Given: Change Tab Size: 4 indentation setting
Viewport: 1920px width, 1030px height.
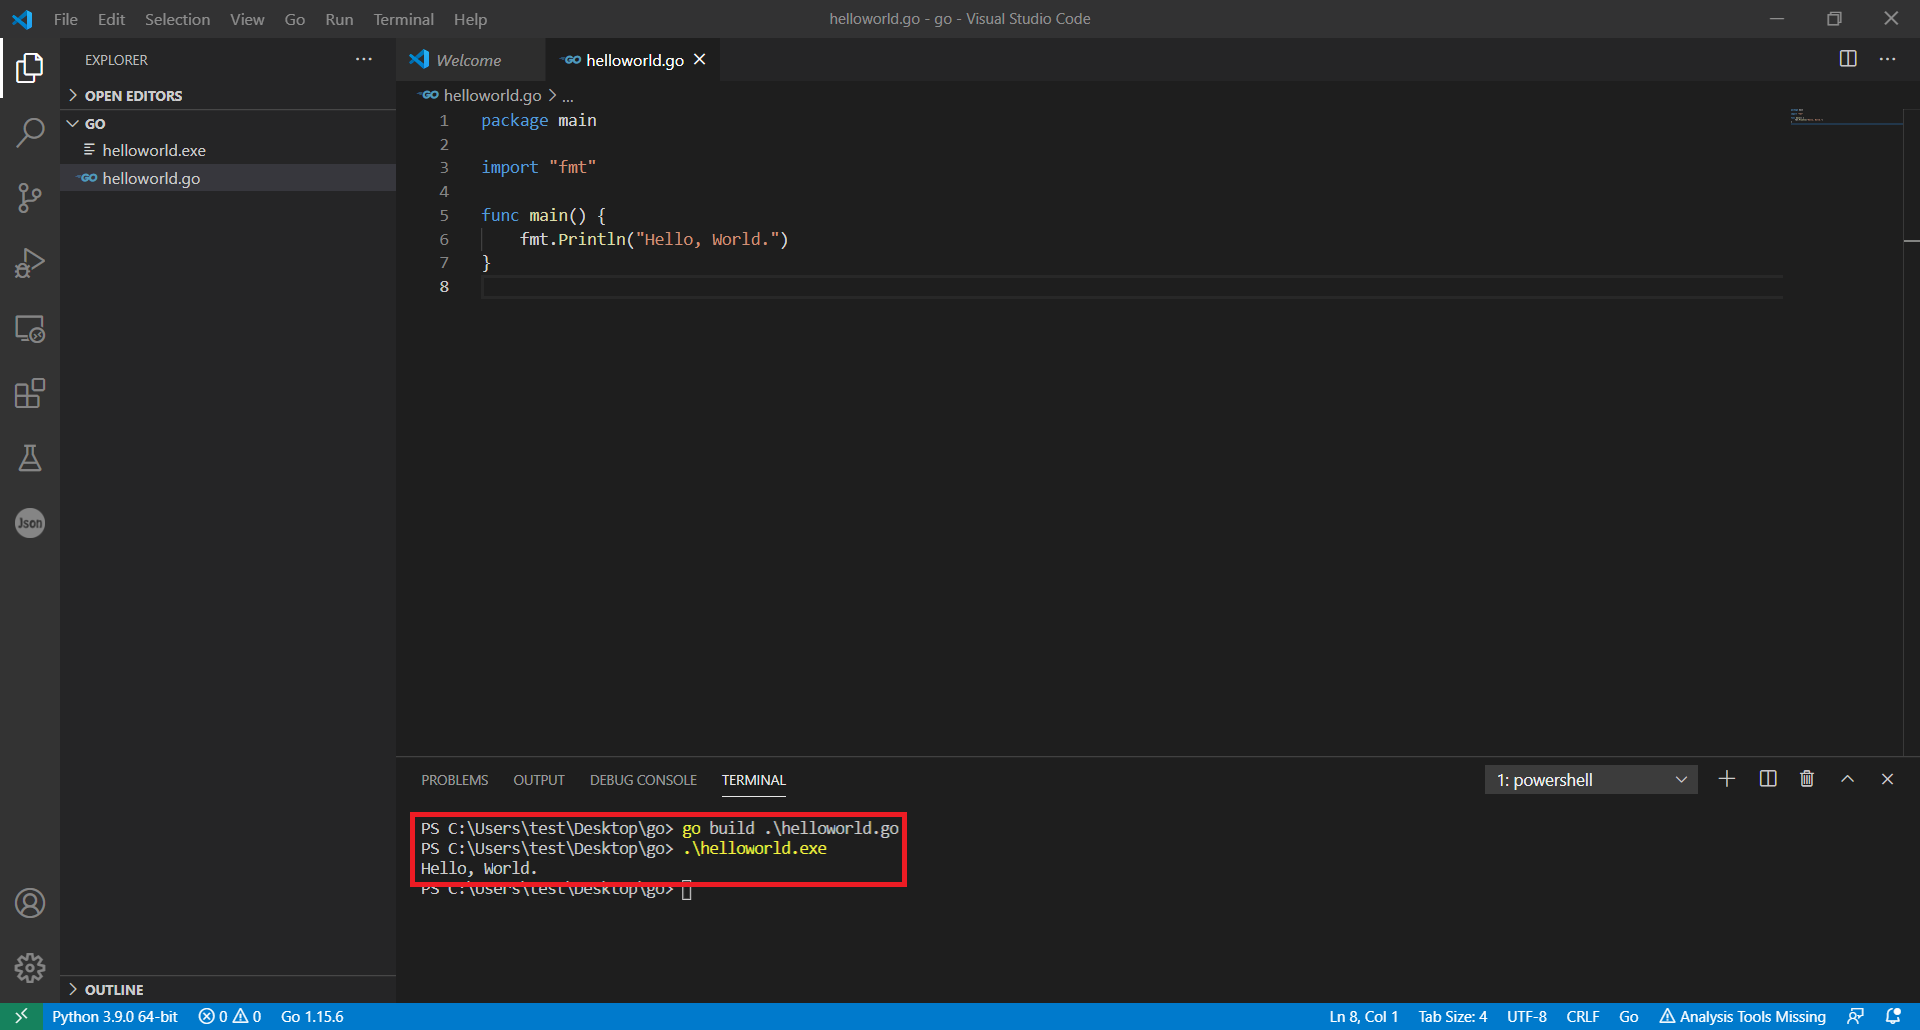Looking at the screenshot, I should (x=1452, y=1016).
